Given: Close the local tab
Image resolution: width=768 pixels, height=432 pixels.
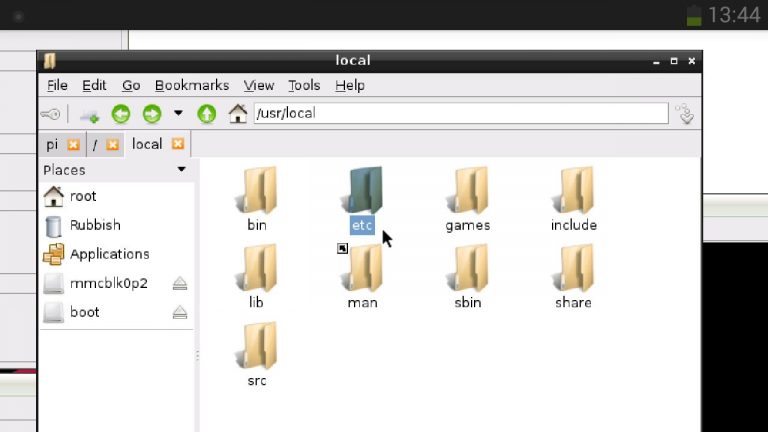Looking at the screenshot, I should pyautogui.click(x=178, y=144).
